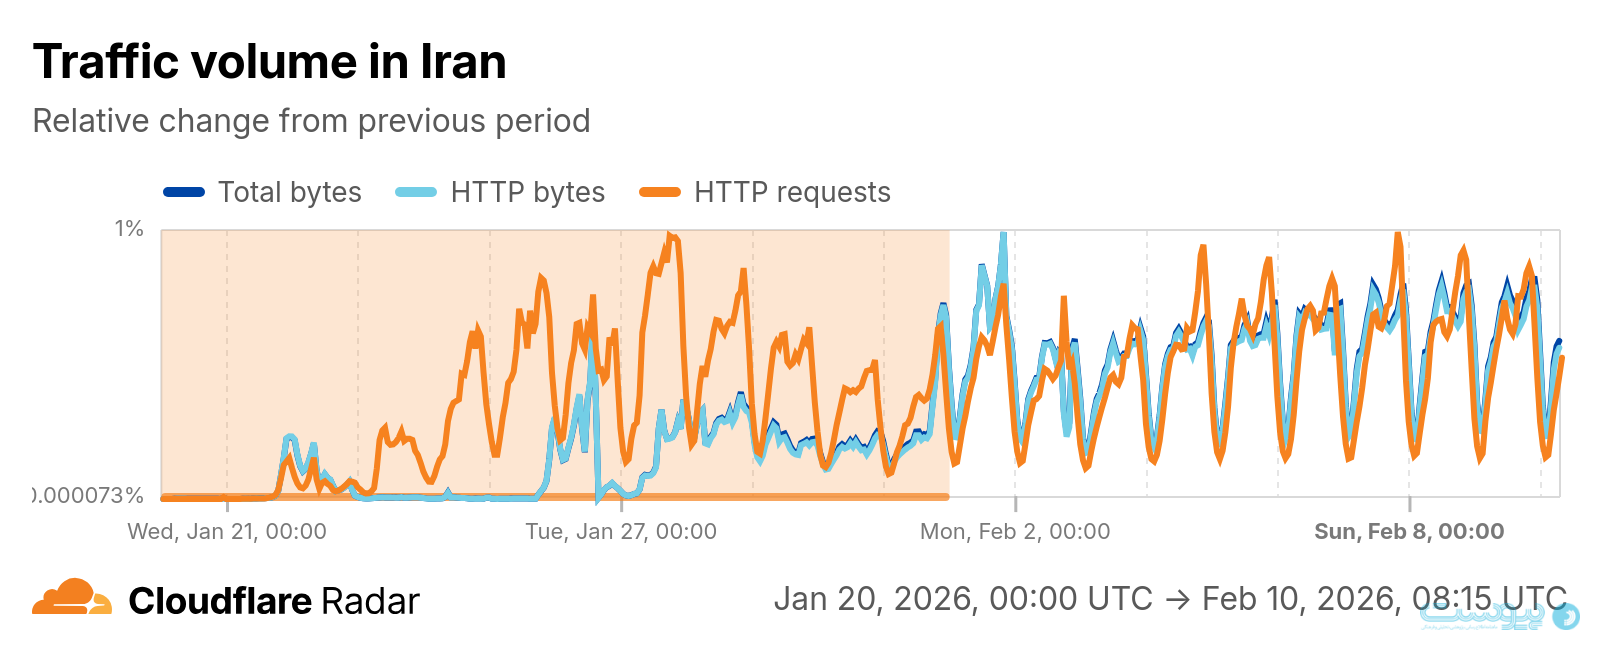Open the Cloudflare Radar text link
1600x650 pixels.
(x=274, y=601)
